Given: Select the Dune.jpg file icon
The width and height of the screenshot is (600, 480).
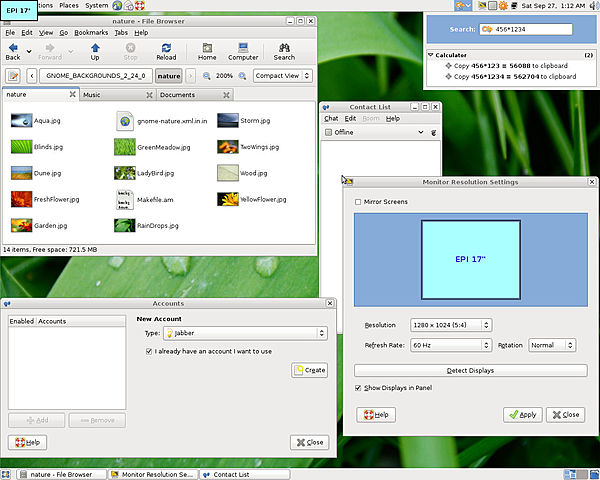Looking at the screenshot, I should [21, 173].
